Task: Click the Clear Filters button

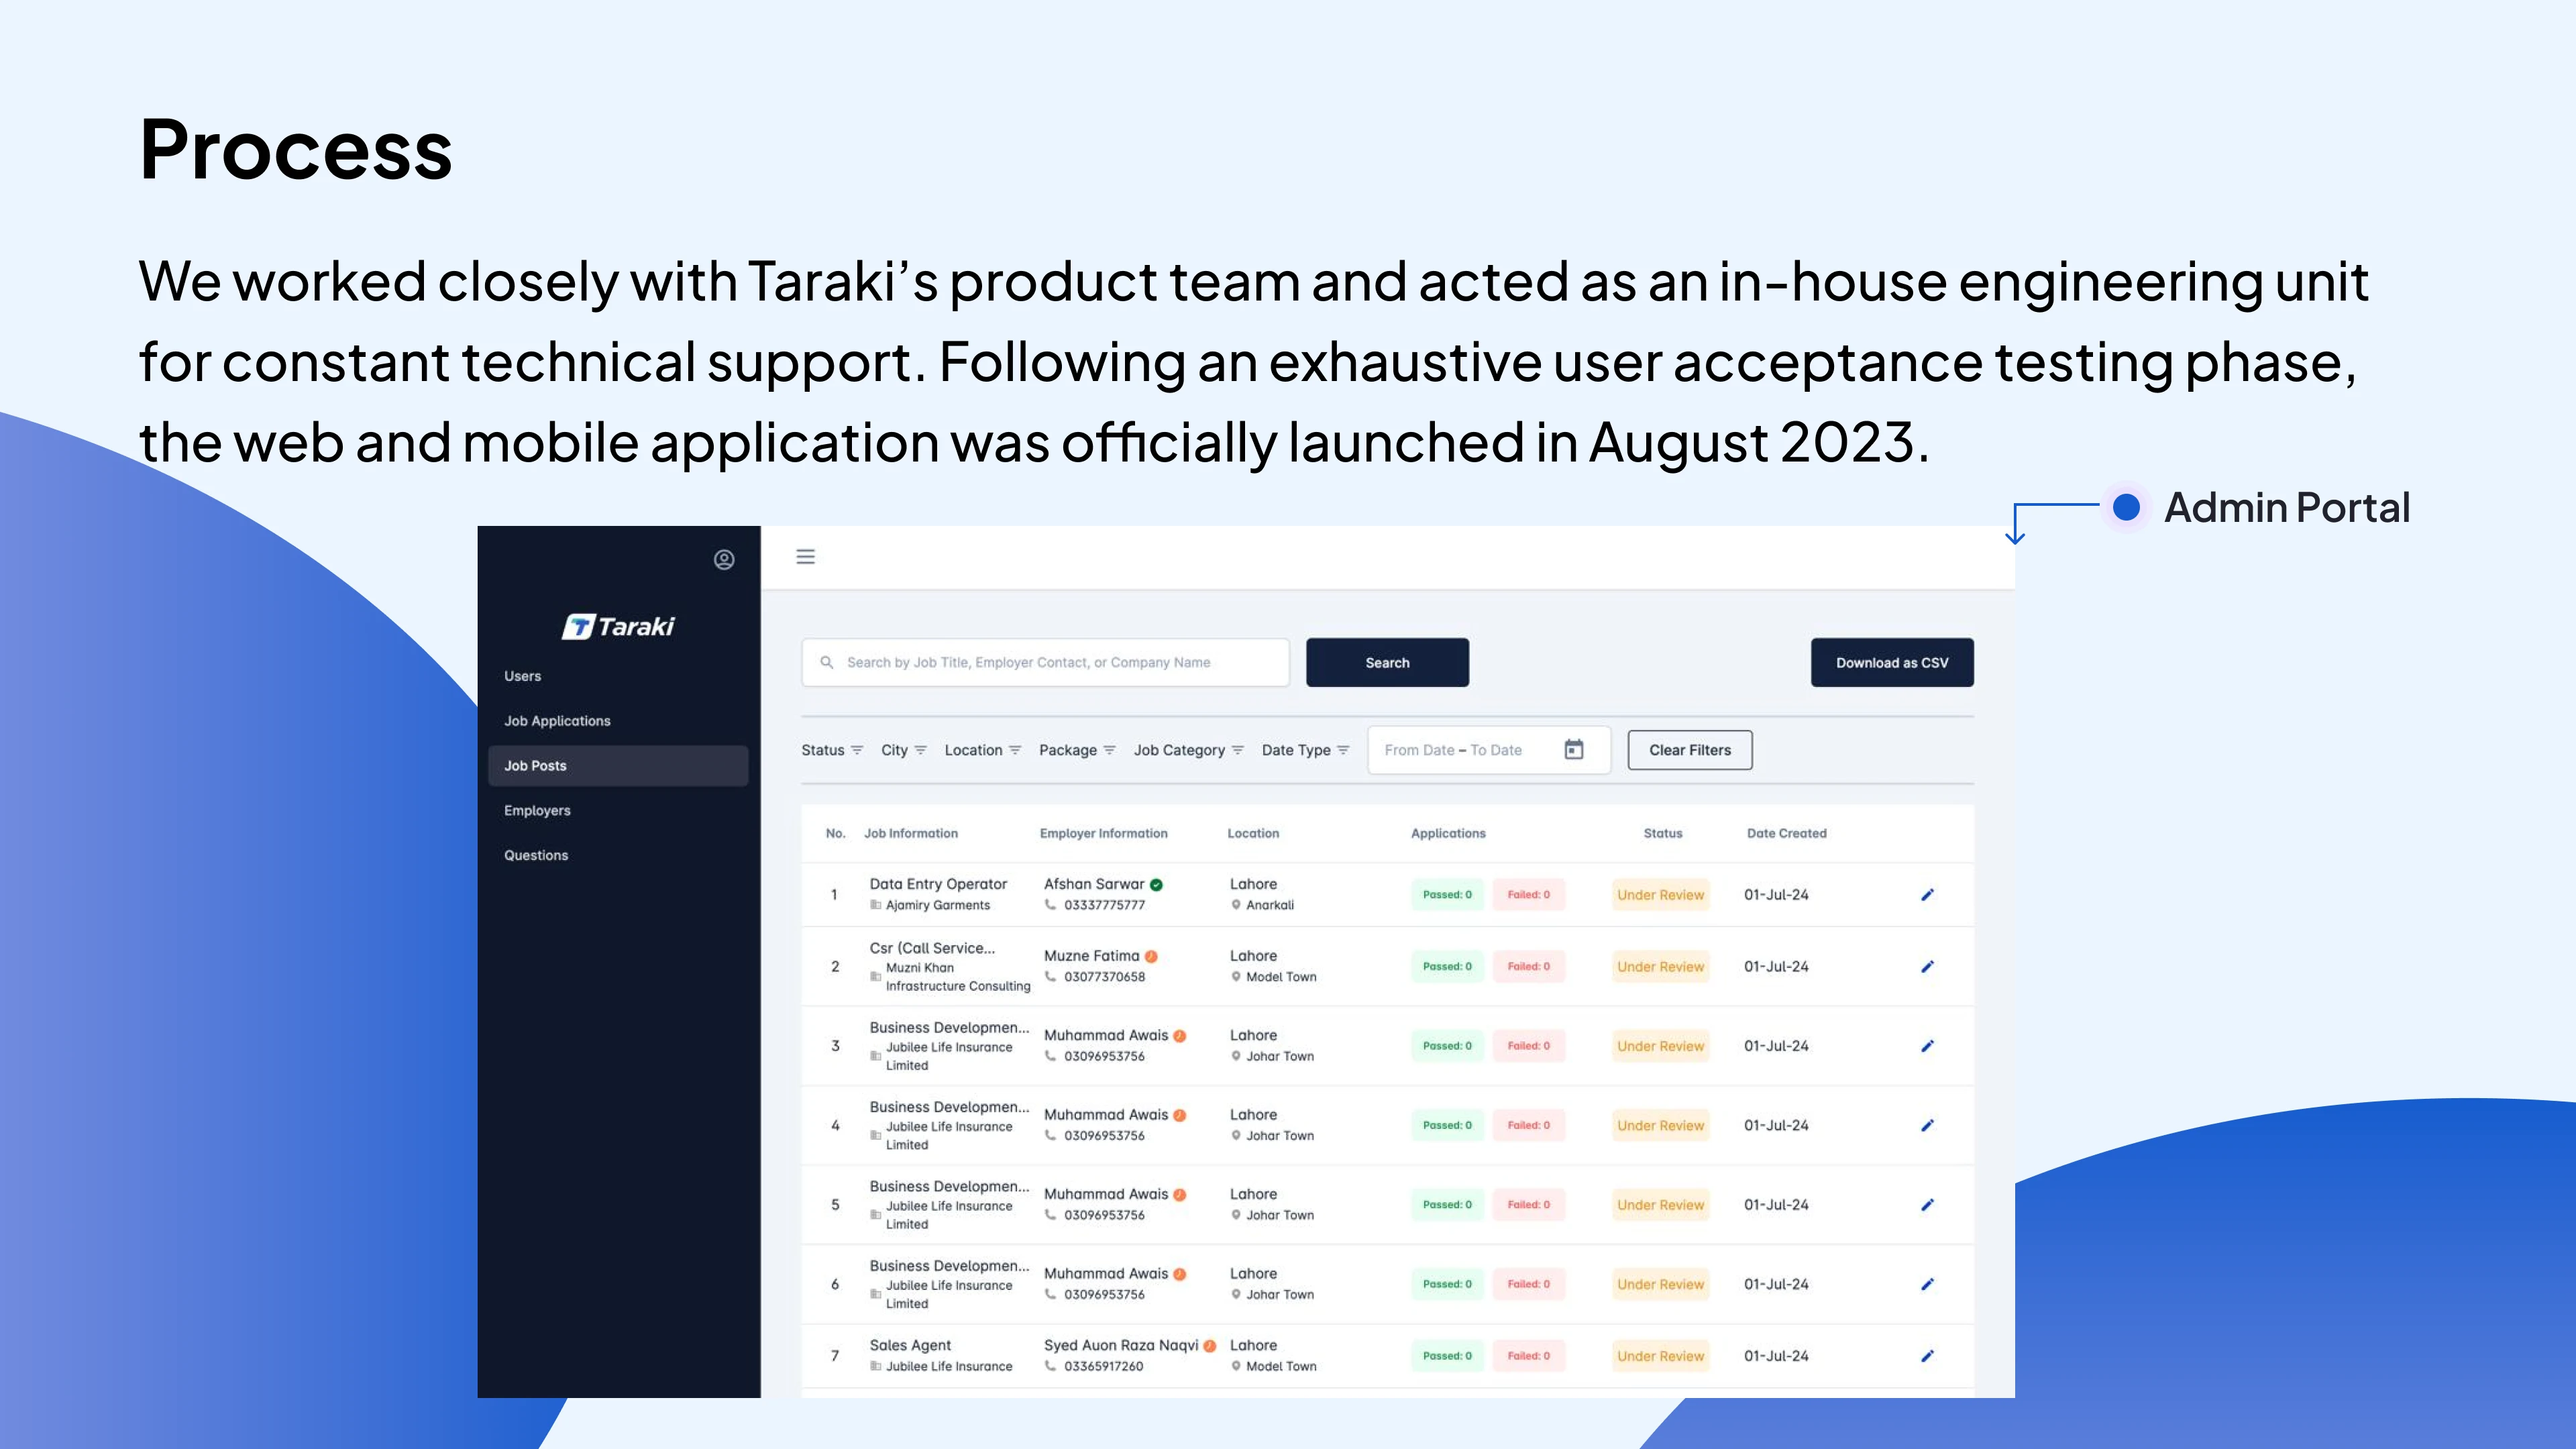Action: pos(1689,749)
